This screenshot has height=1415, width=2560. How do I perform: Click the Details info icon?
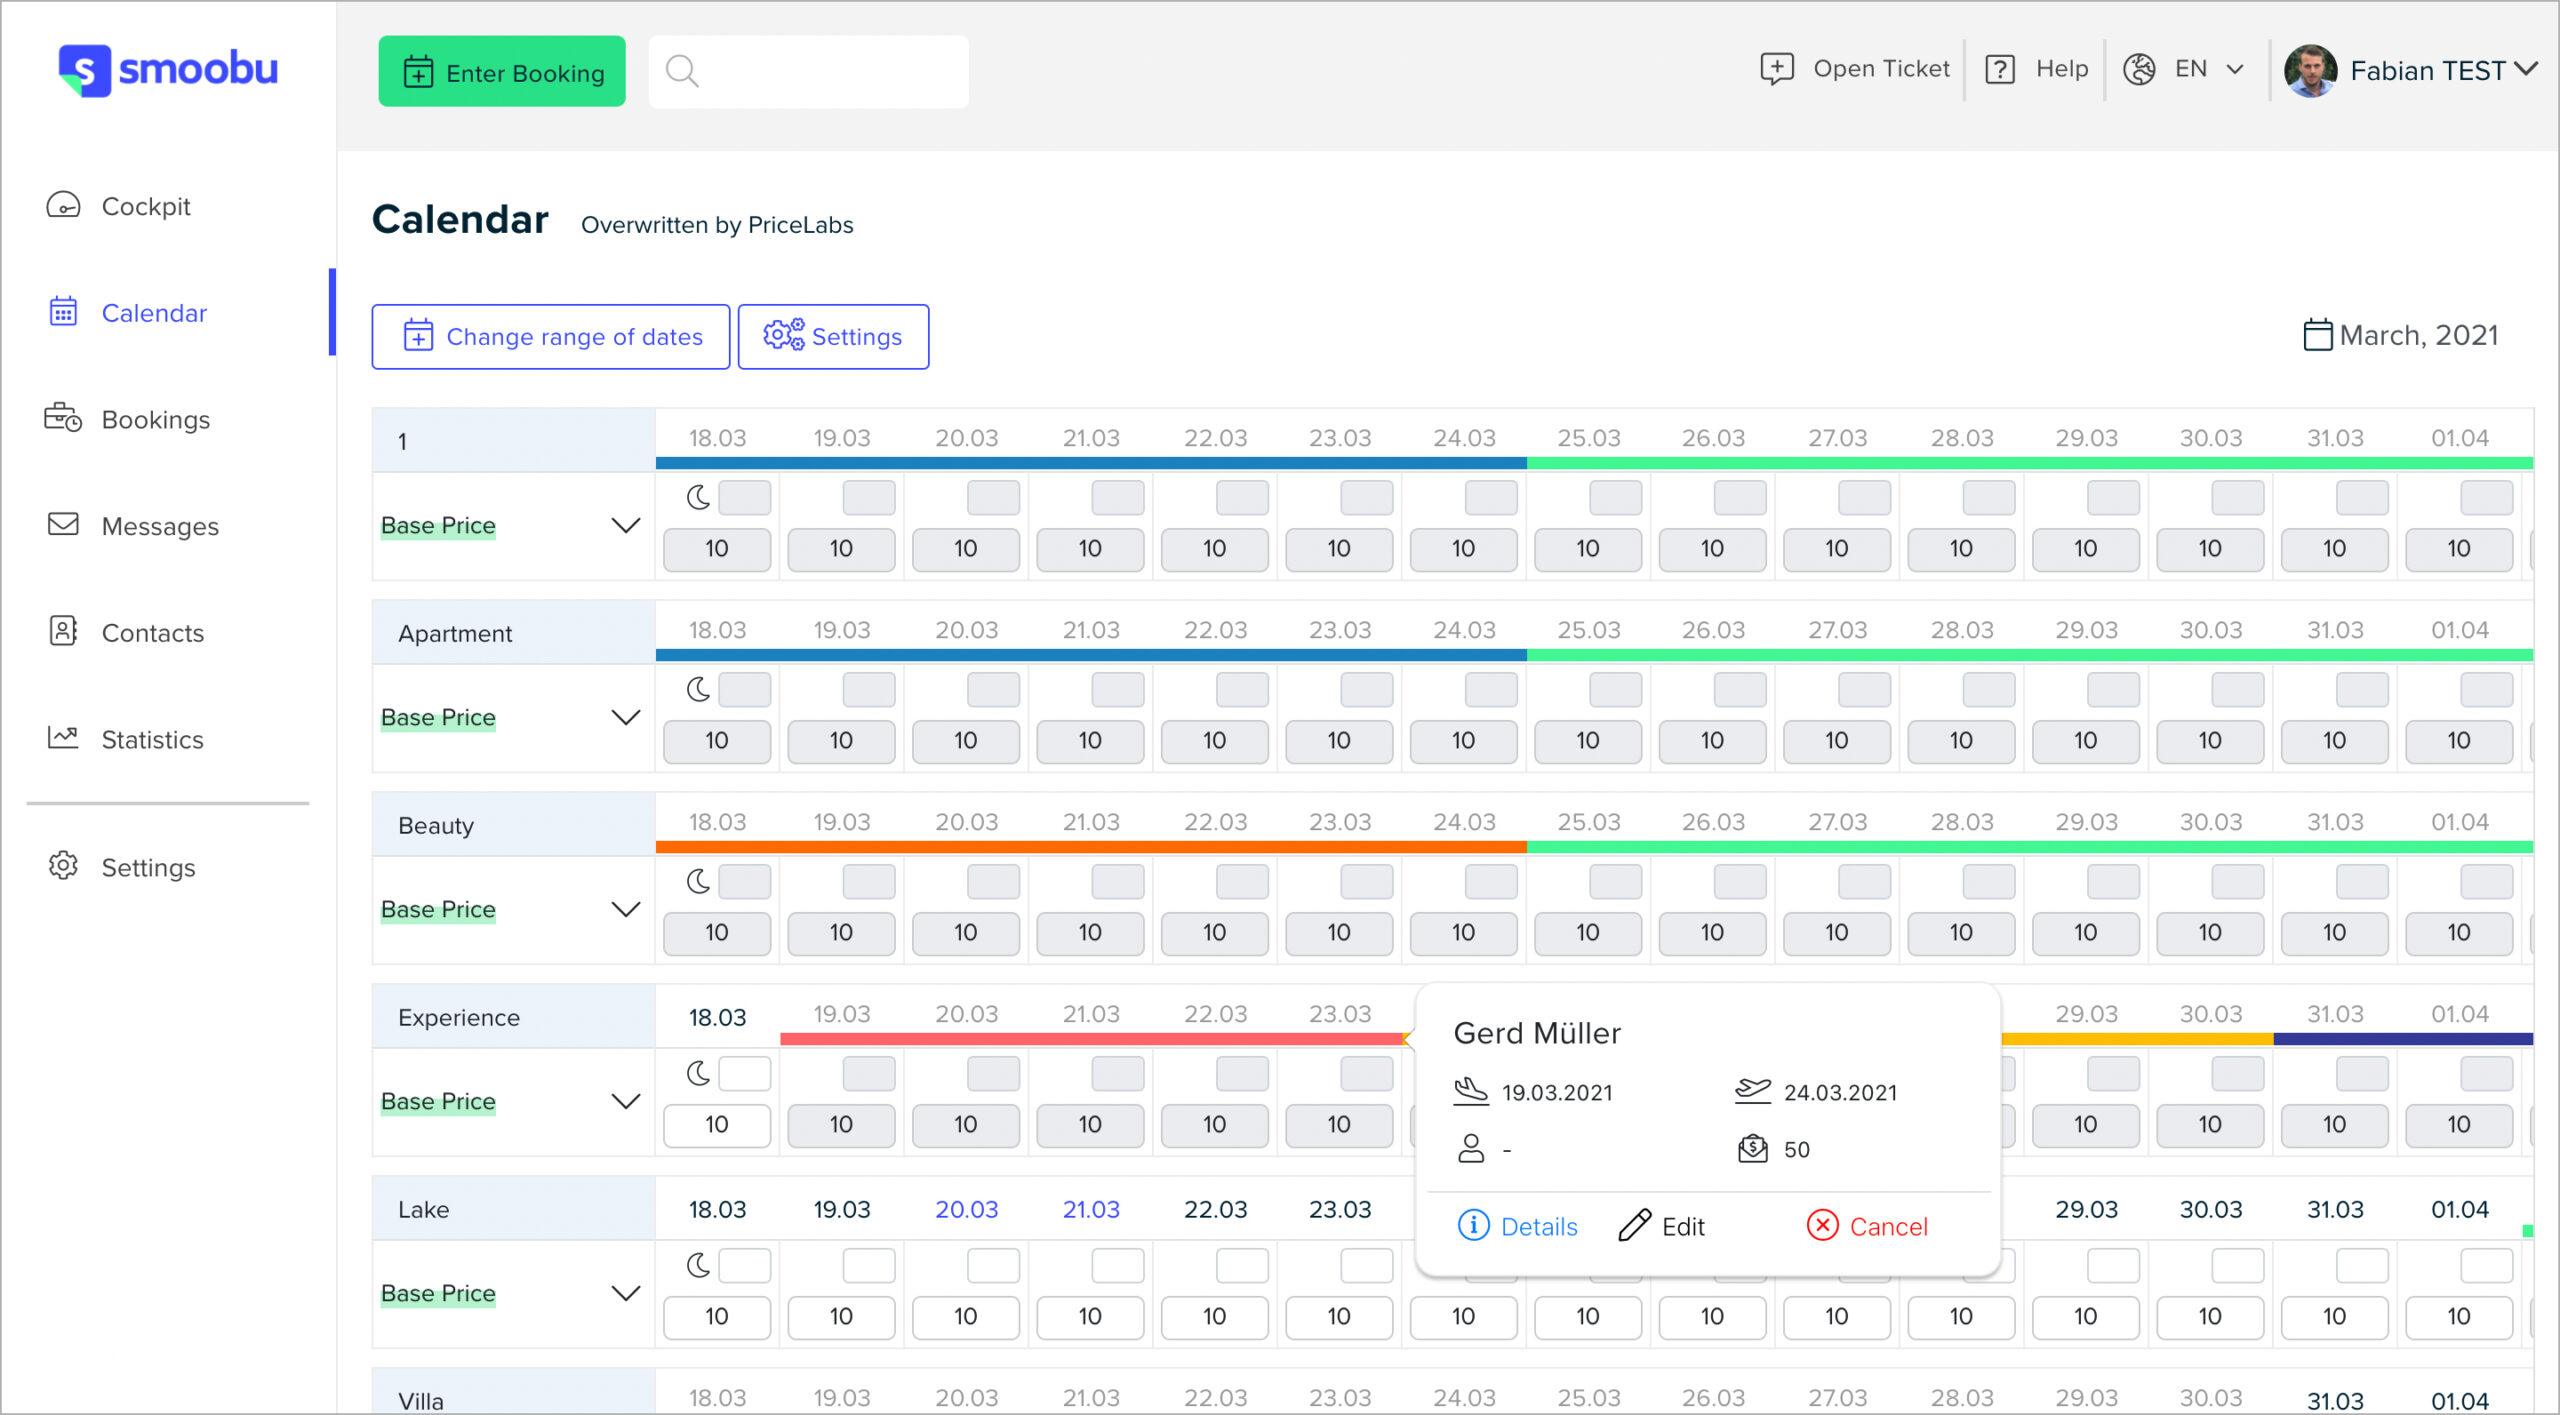(x=1473, y=1225)
